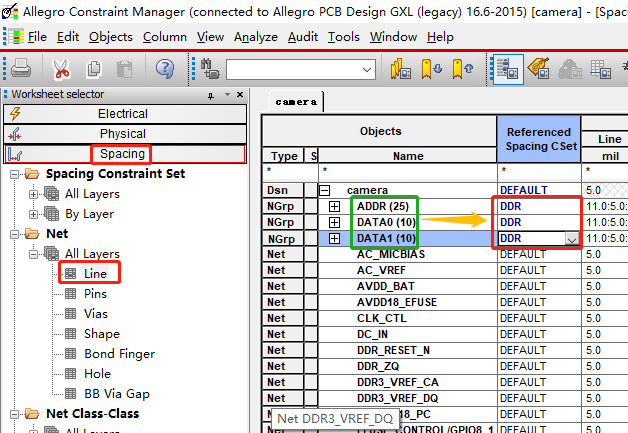The image size is (628, 433).
Task: Open the Tools menu
Action: point(344,37)
